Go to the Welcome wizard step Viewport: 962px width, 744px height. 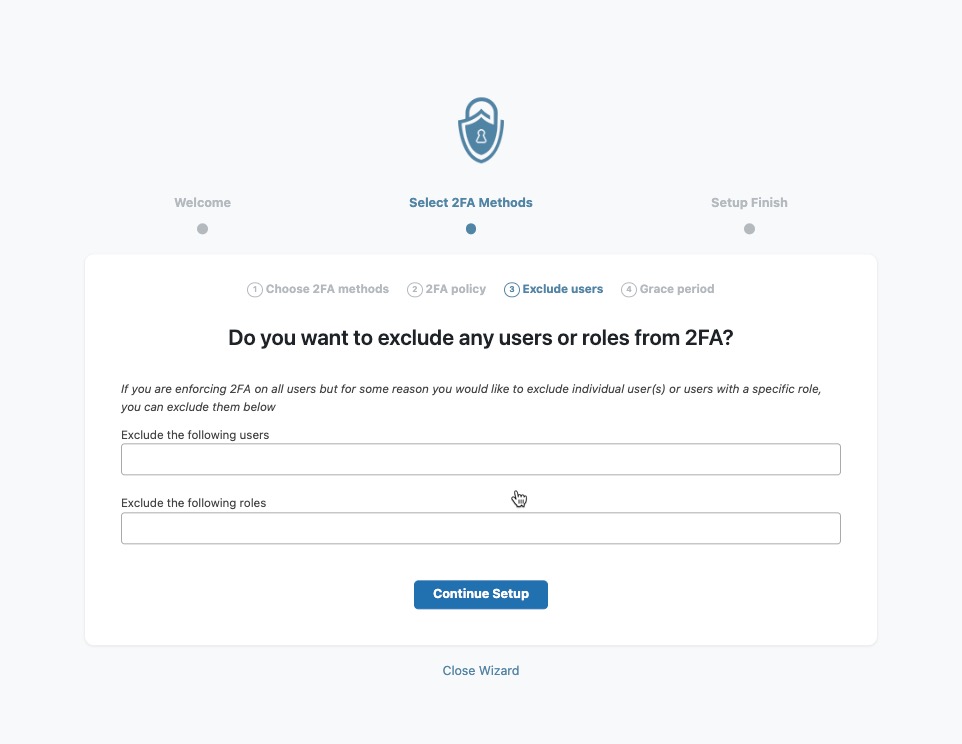(202, 203)
